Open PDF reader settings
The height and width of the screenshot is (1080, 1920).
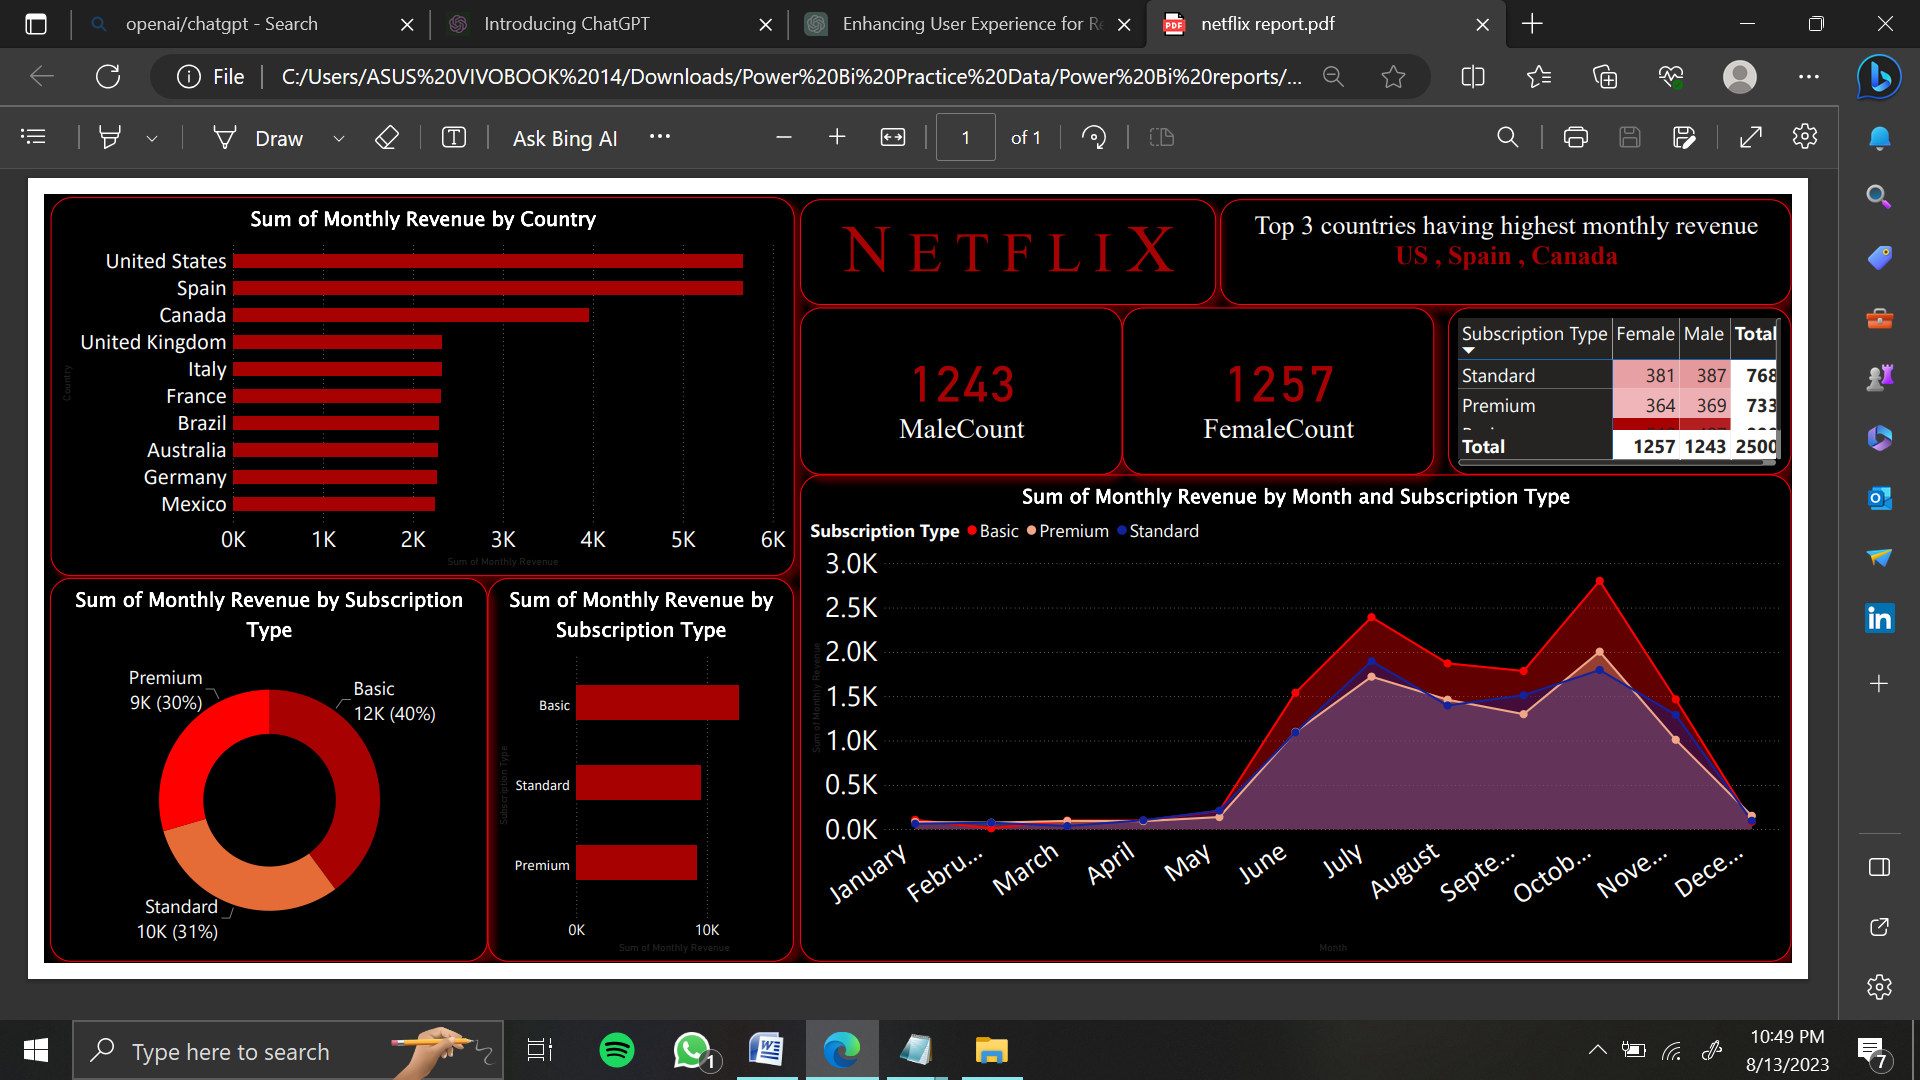pos(1805,137)
